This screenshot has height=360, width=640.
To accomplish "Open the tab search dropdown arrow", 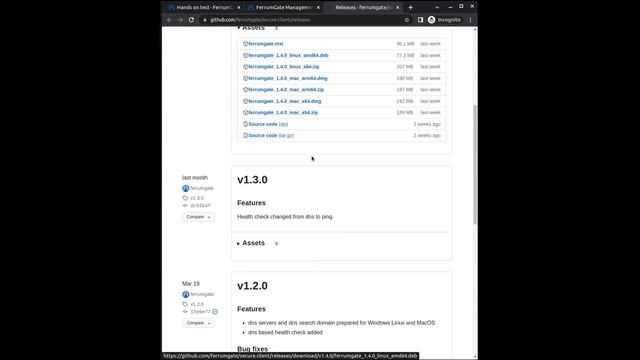I will [x=437, y=7].
